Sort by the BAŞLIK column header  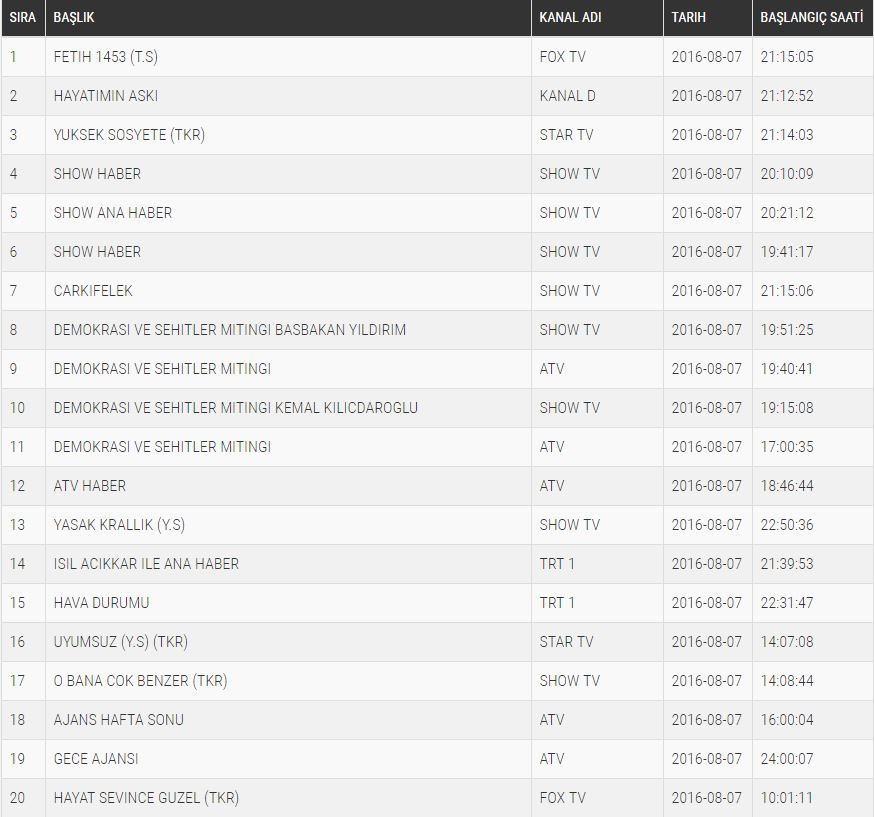(x=75, y=18)
